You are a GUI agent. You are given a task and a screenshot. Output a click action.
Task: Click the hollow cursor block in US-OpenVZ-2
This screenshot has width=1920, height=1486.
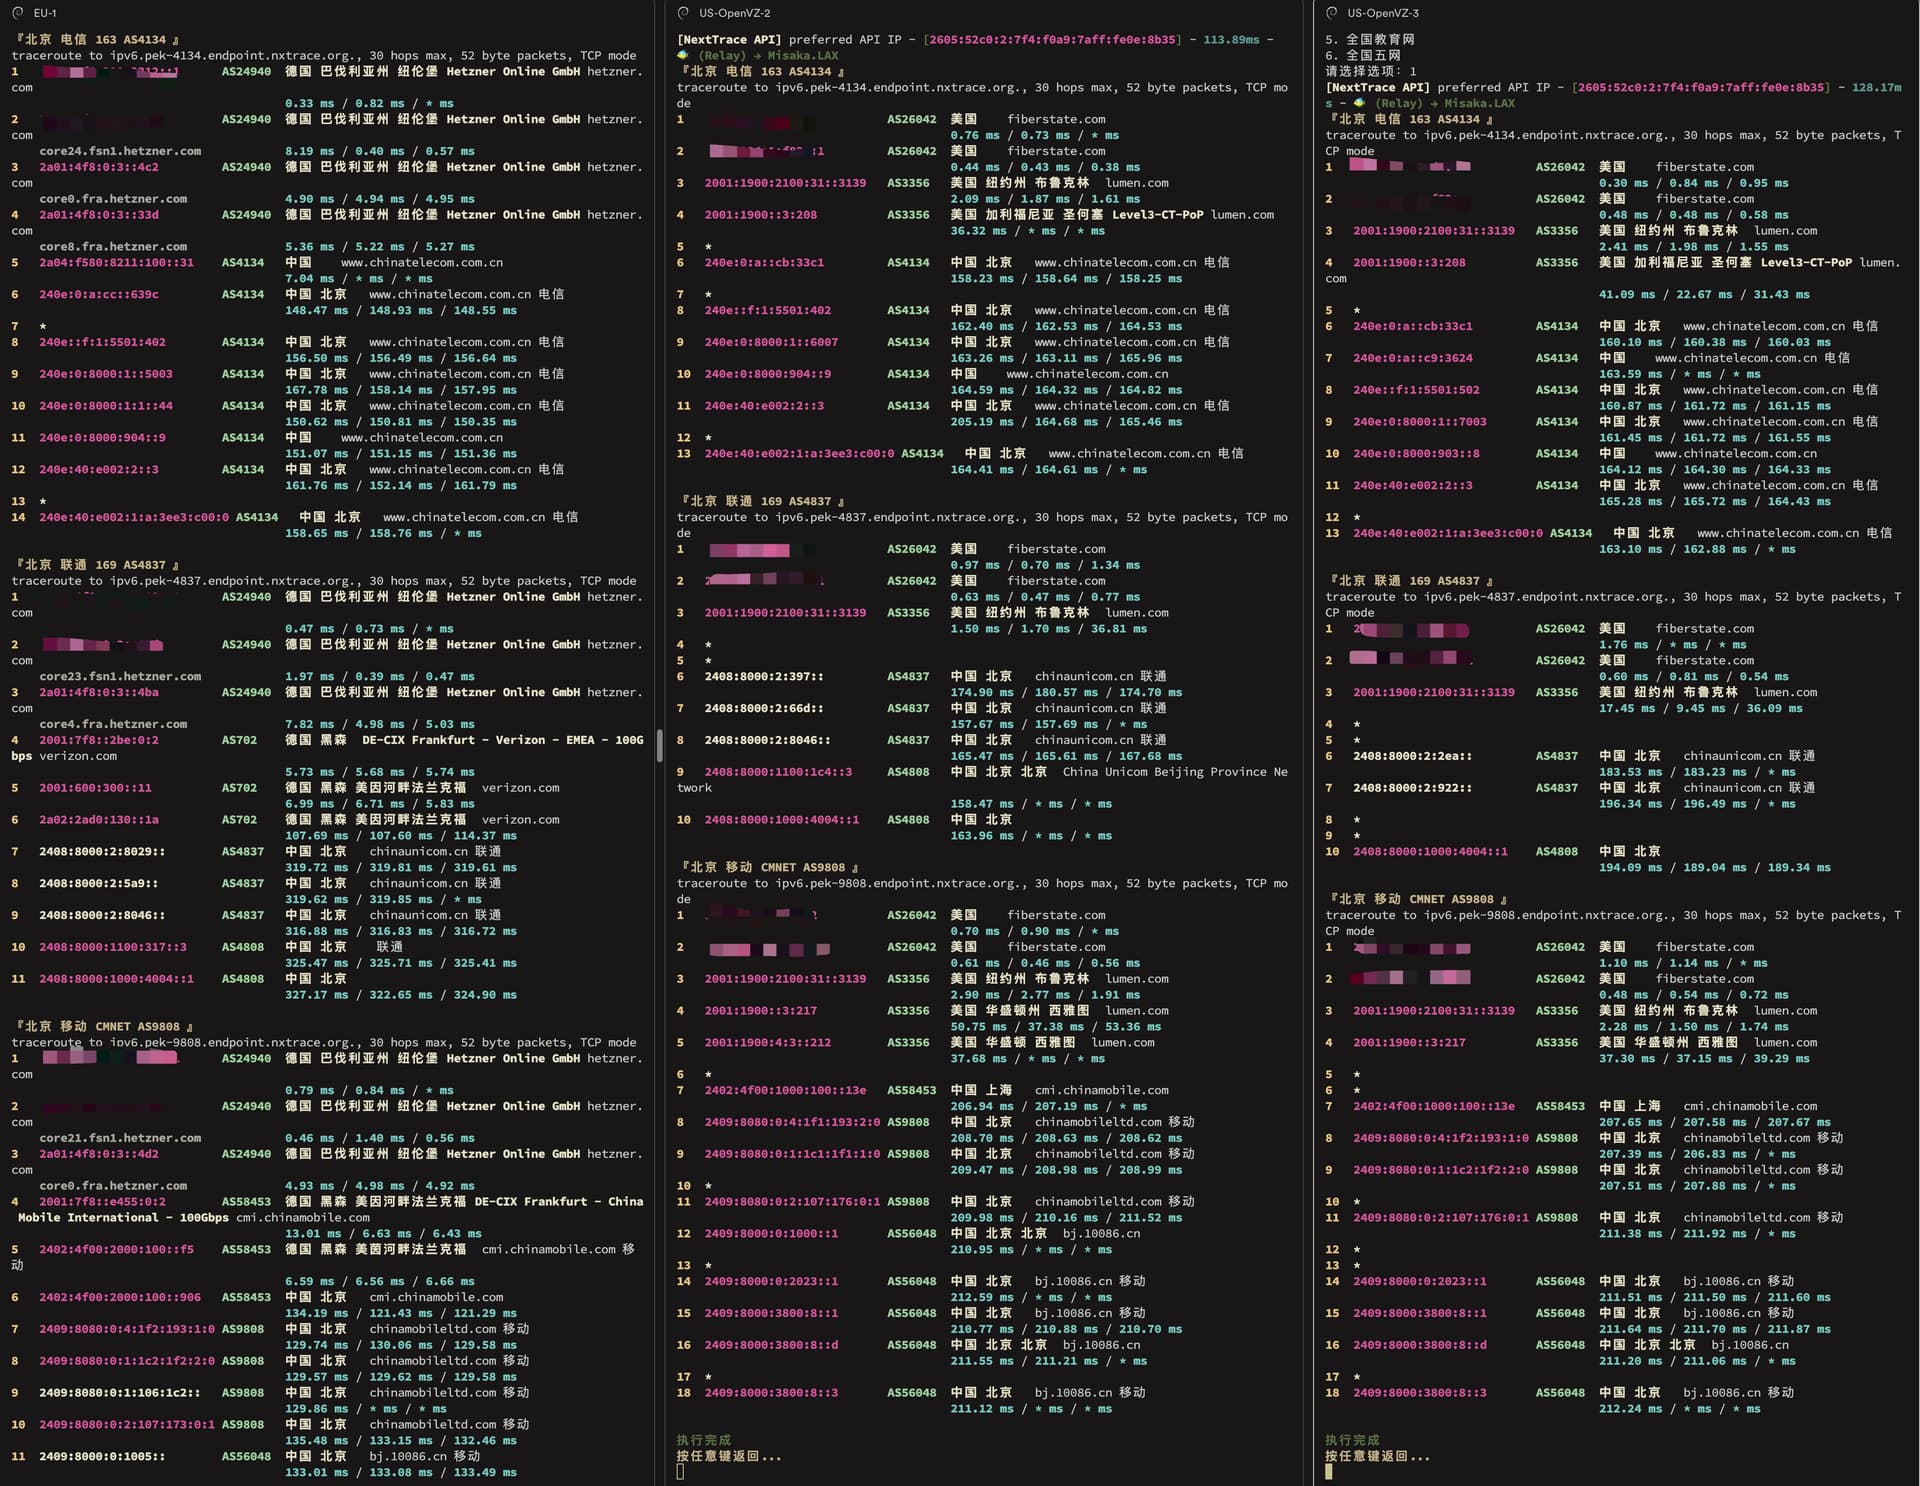pos(681,1472)
